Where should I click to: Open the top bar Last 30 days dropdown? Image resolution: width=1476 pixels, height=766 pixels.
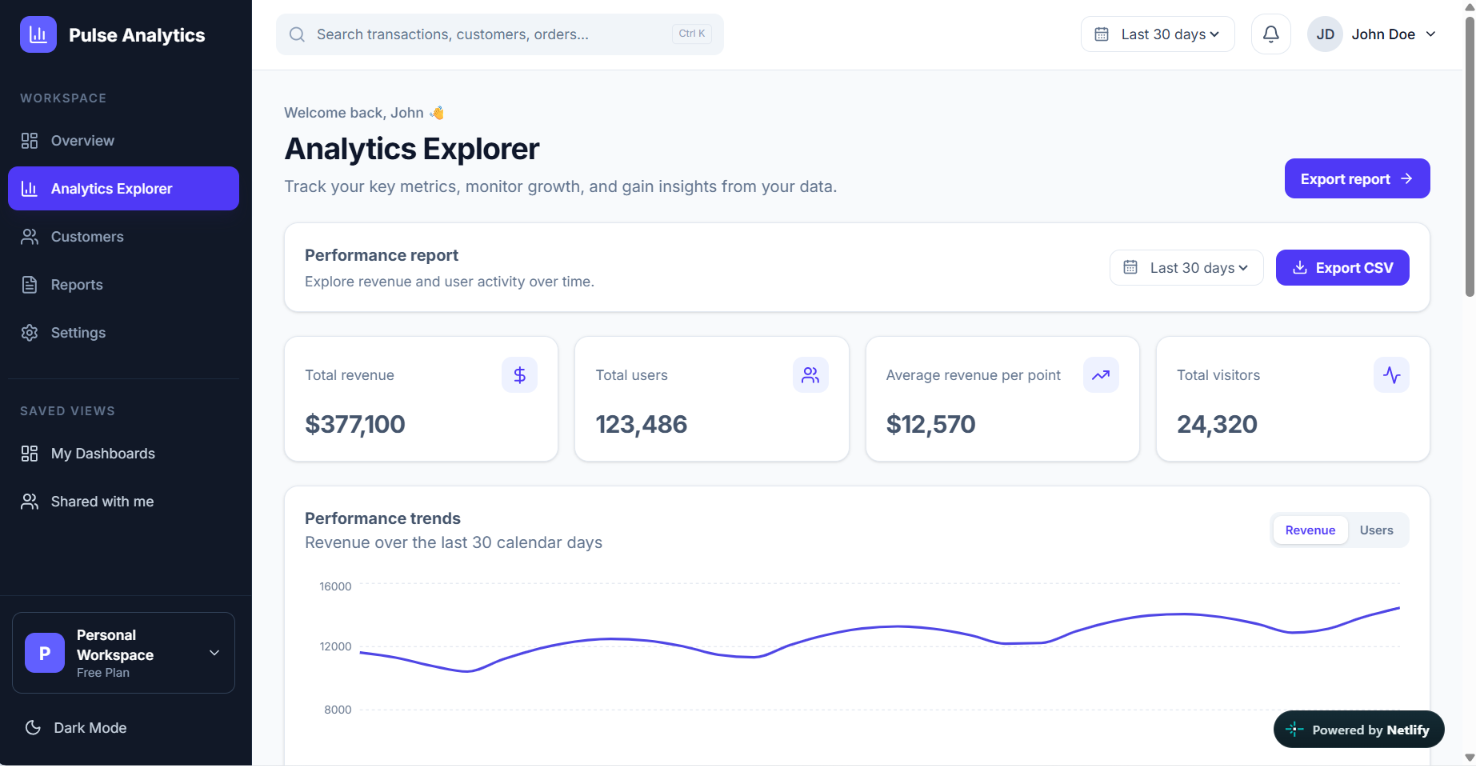(x=1158, y=34)
